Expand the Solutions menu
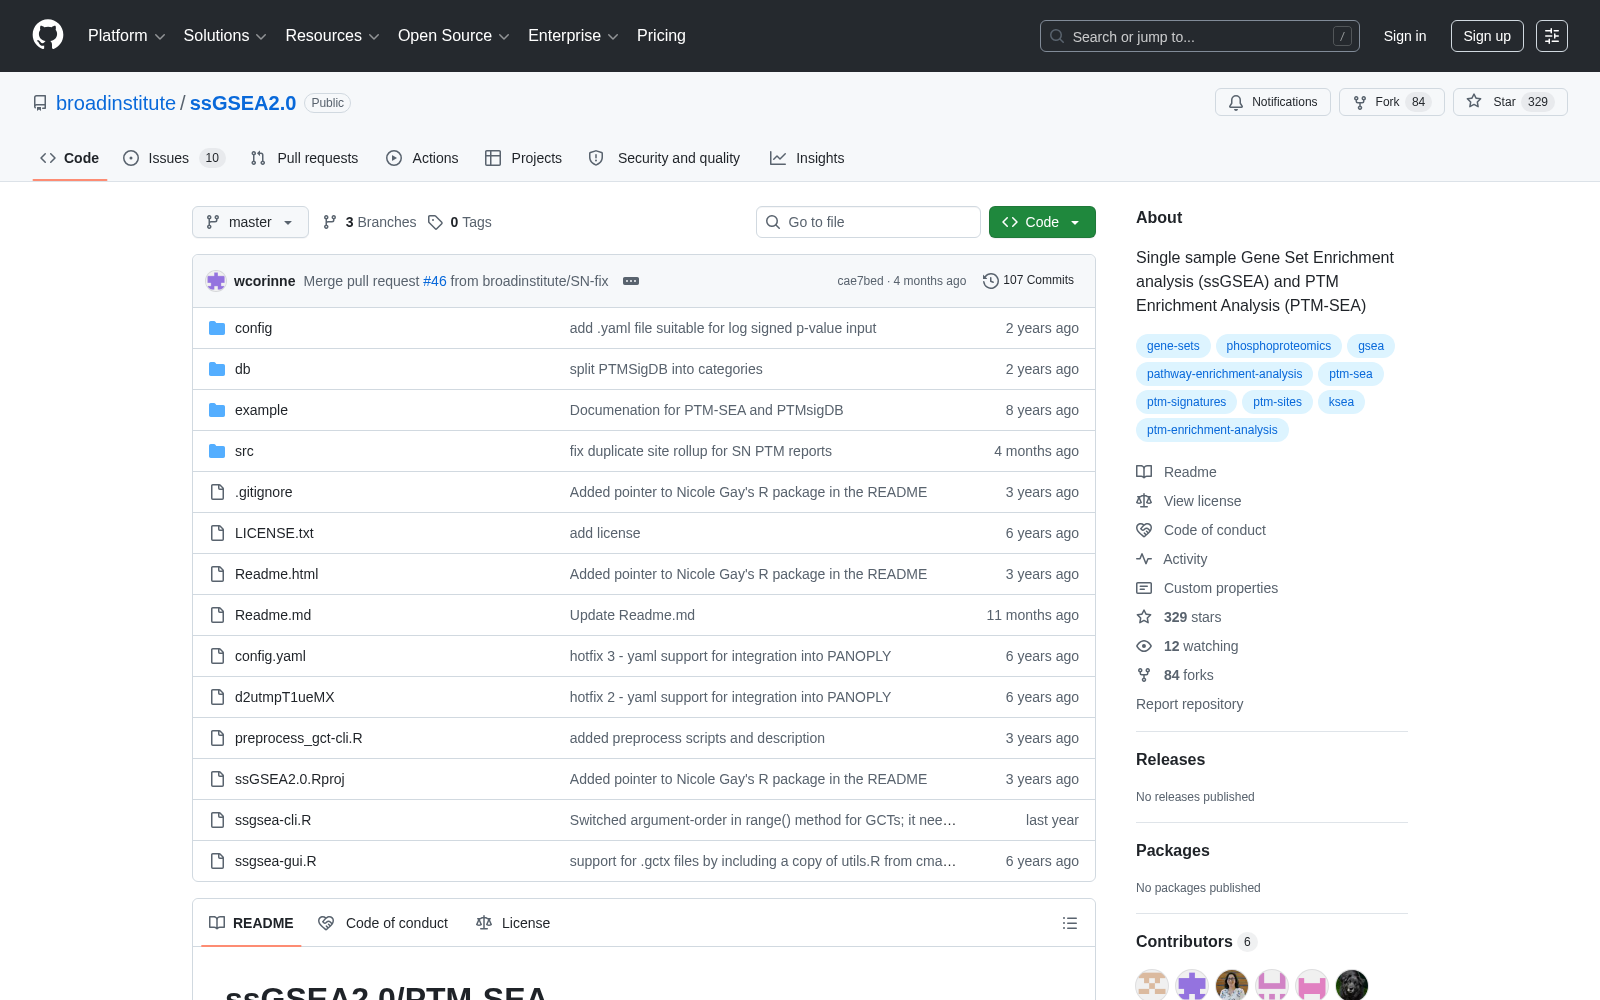The image size is (1600, 1000). coord(225,36)
